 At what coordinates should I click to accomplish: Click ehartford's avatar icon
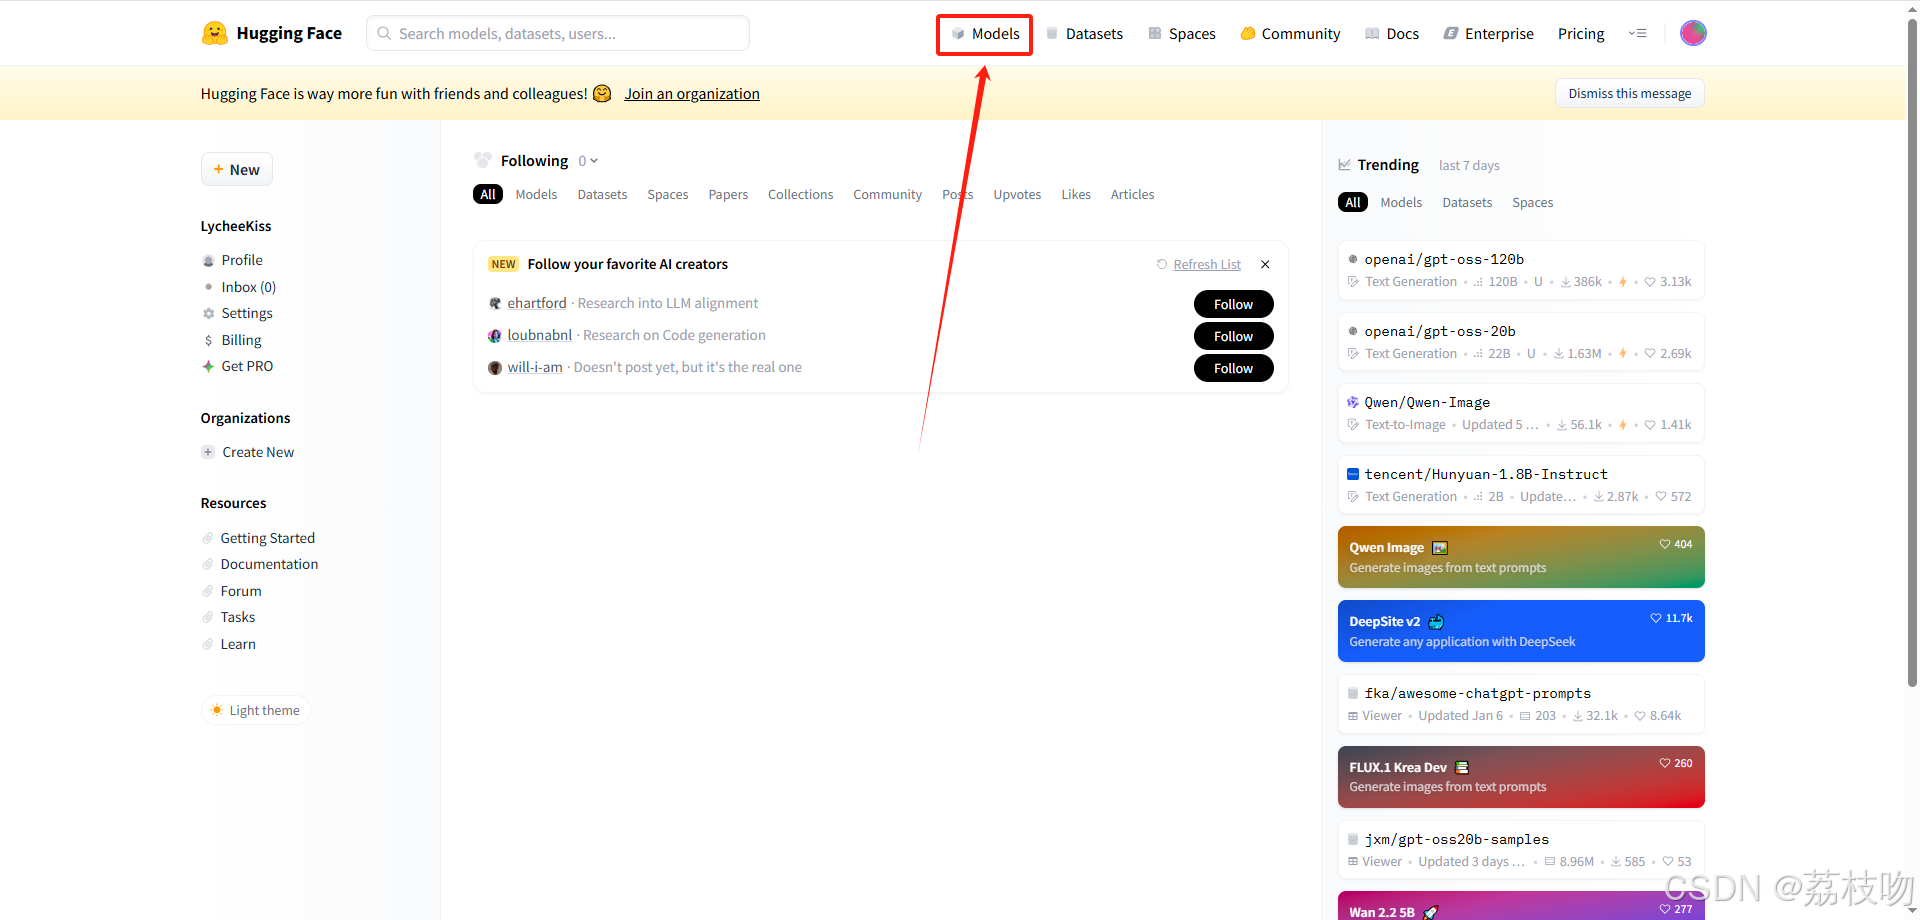point(495,303)
